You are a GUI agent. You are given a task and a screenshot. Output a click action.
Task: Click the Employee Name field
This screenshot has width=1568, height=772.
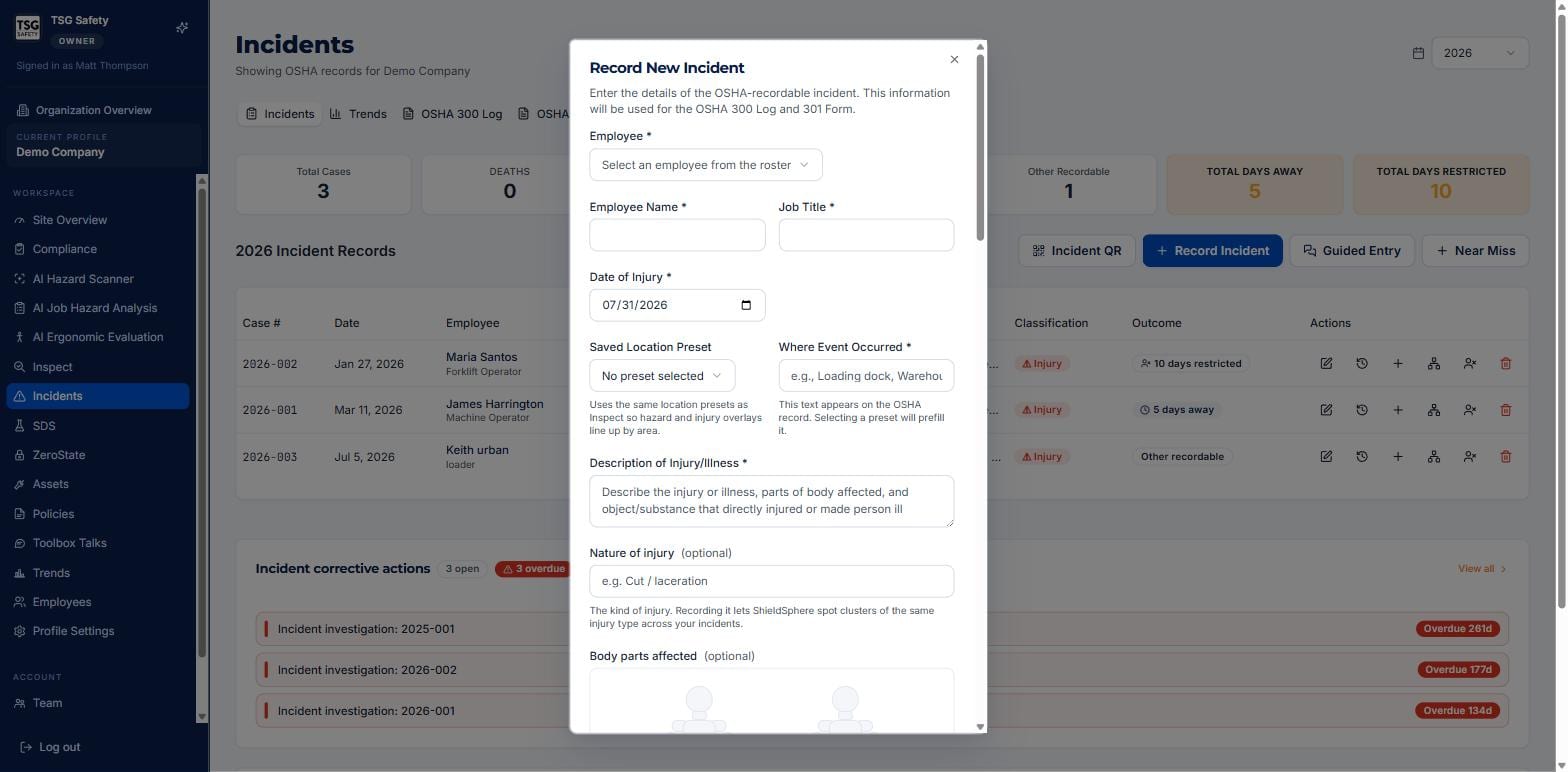[x=677, y=235]
